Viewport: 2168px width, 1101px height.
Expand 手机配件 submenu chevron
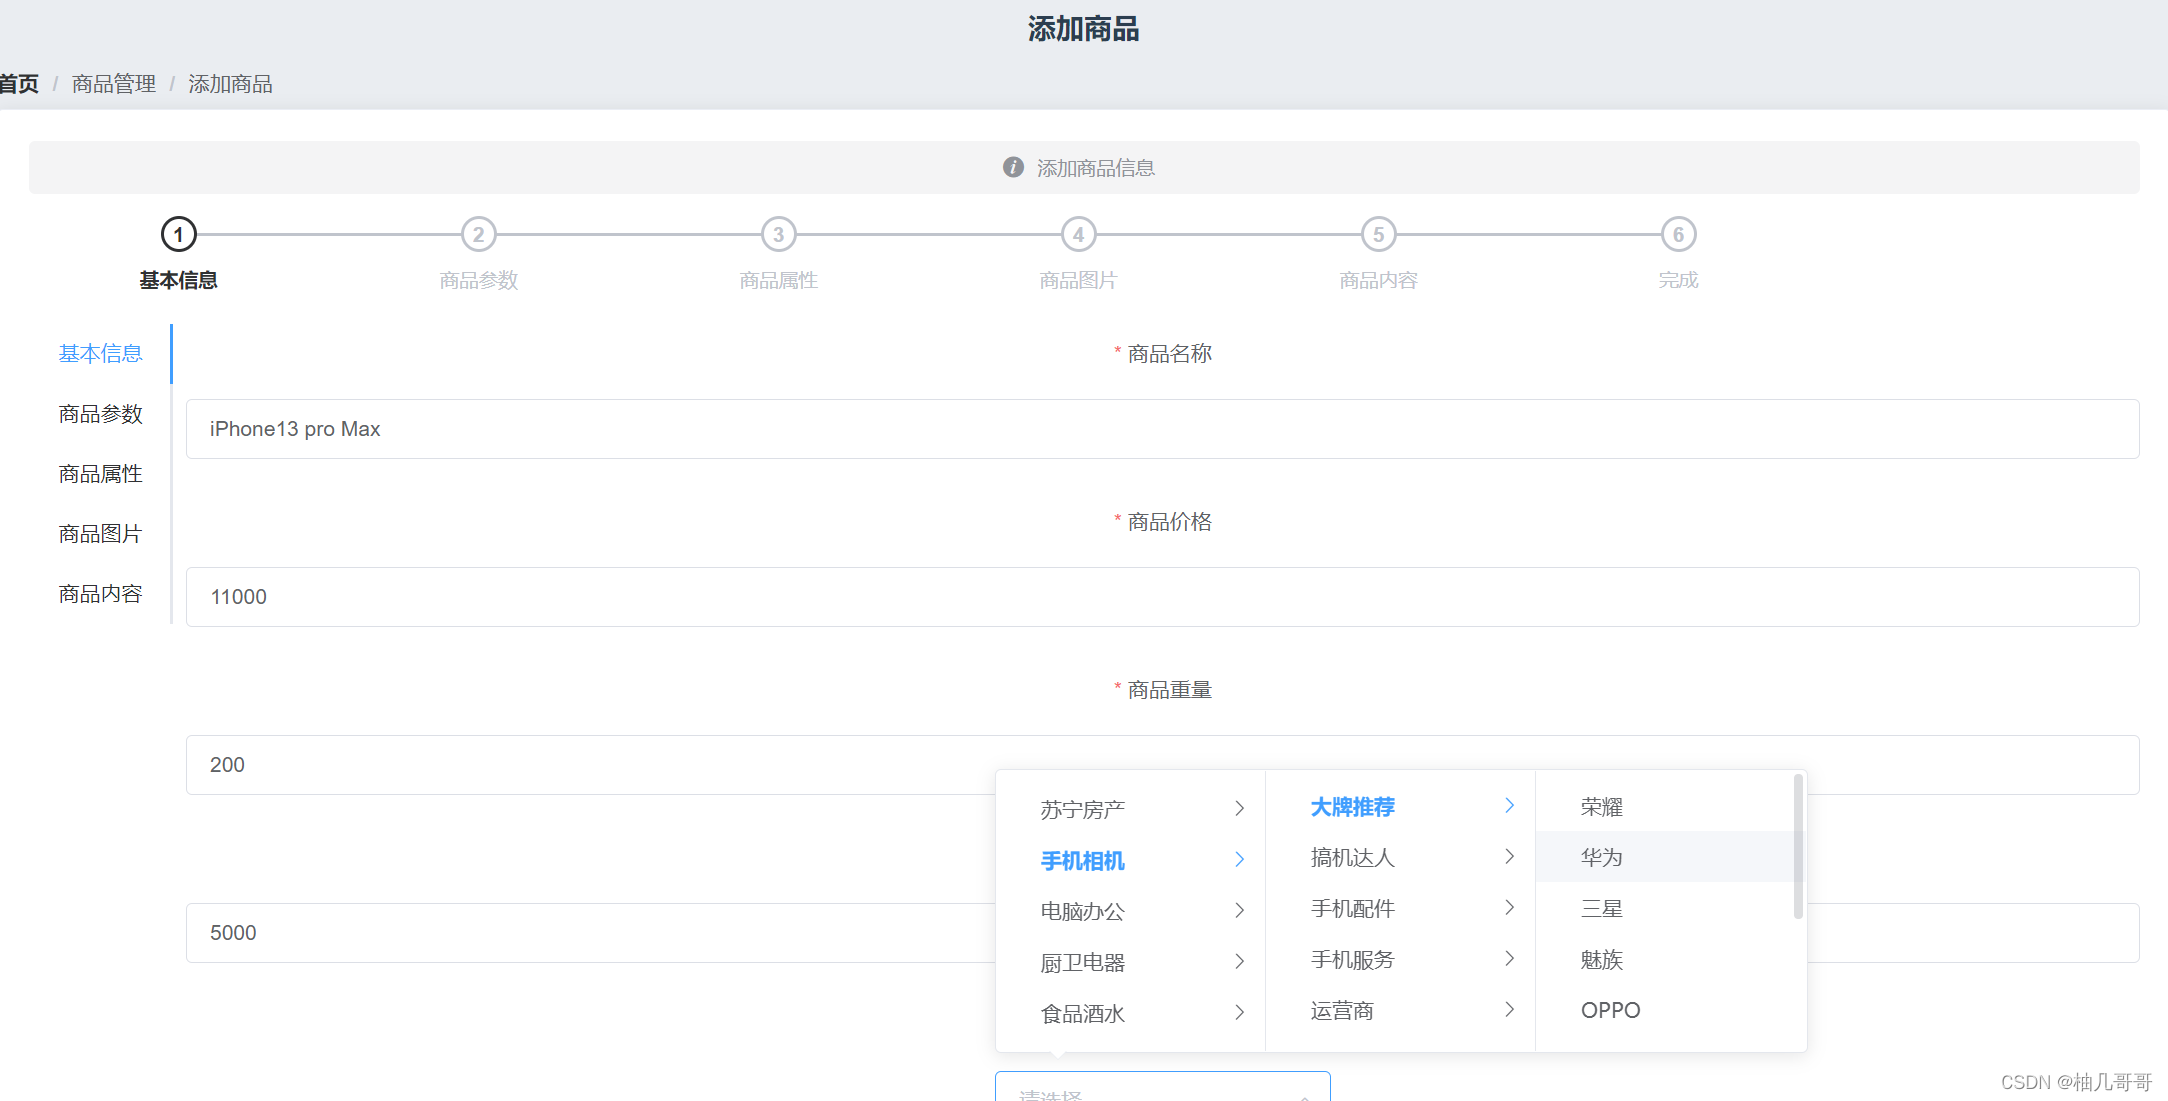click(1509, 907)
